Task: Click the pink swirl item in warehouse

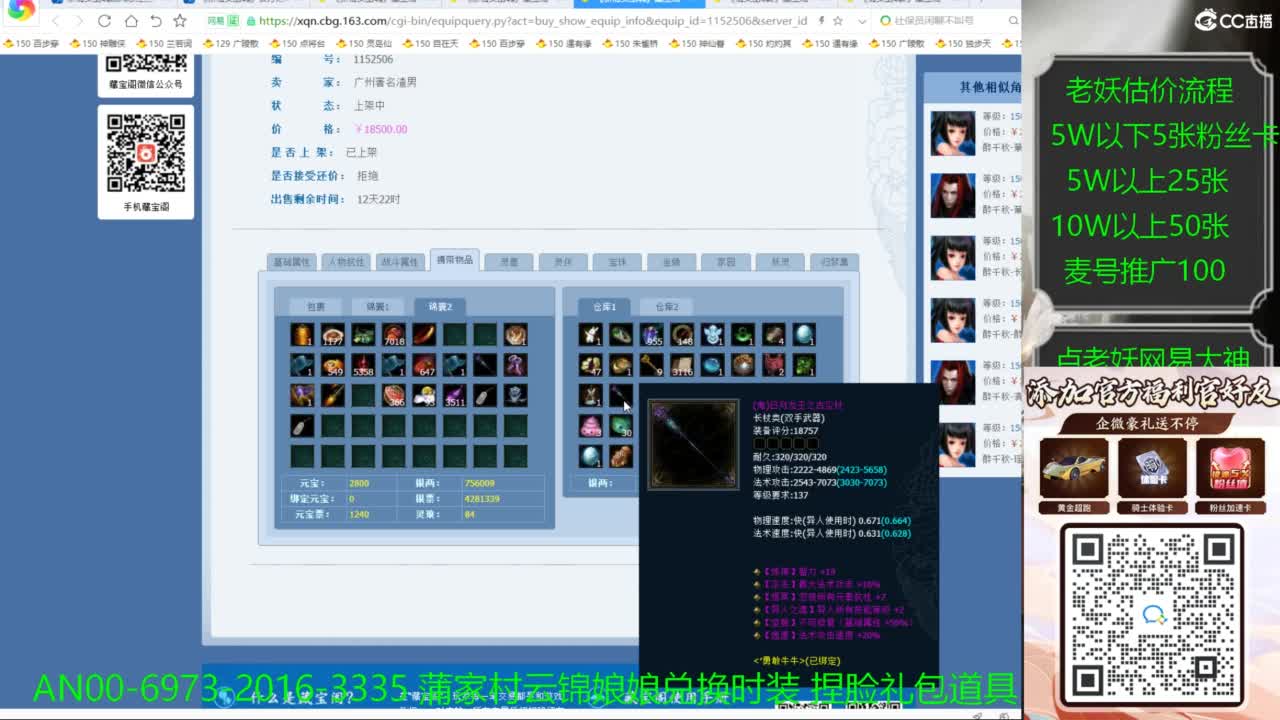Action: point(590,426)
